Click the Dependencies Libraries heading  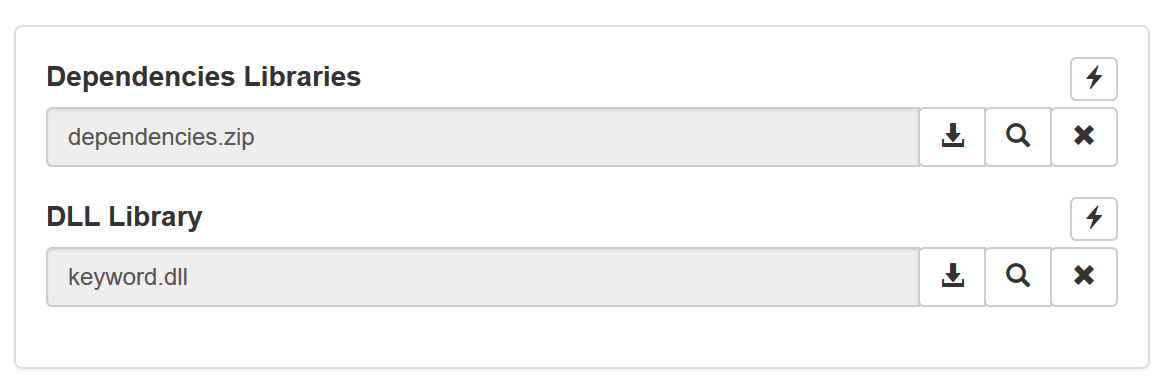(x=204, y=77)
